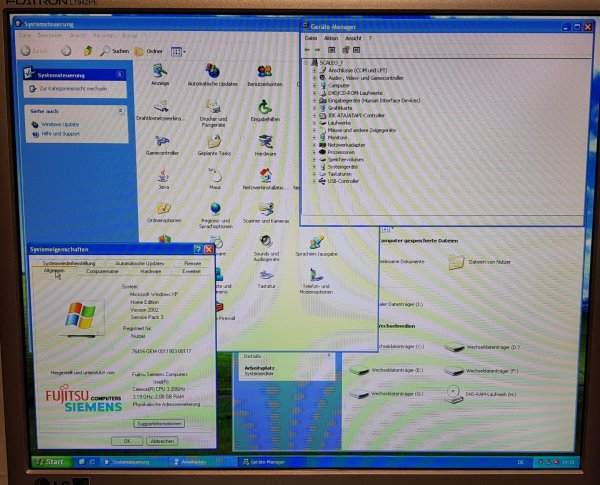Click OK in Systemeigenschaften
The height and width of the screenshot is (485, 600).
click(127, 441)
